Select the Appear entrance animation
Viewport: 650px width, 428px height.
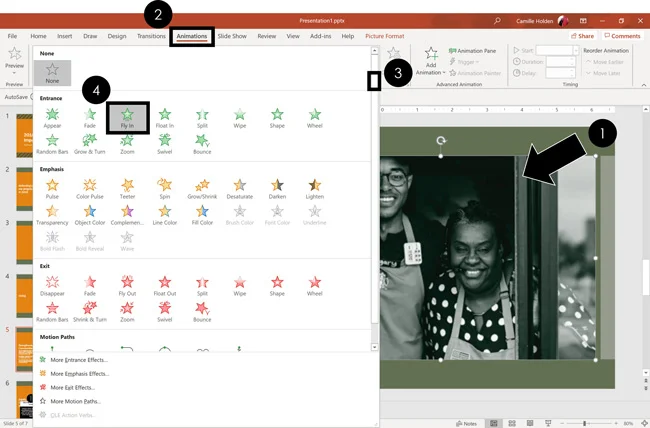tap(52, 118)
